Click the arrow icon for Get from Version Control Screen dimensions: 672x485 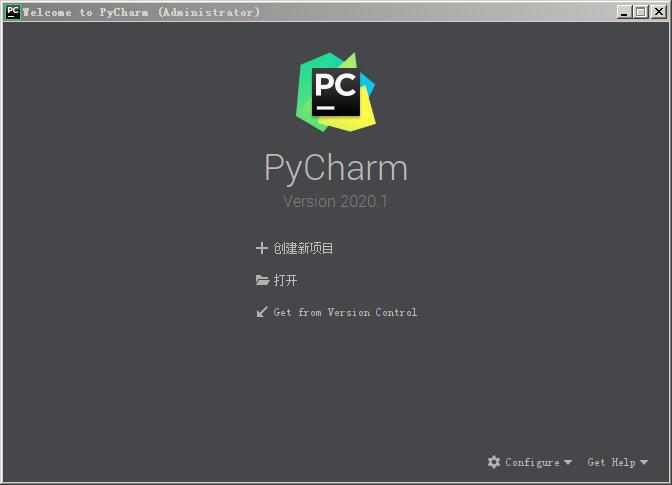[262, 312]
